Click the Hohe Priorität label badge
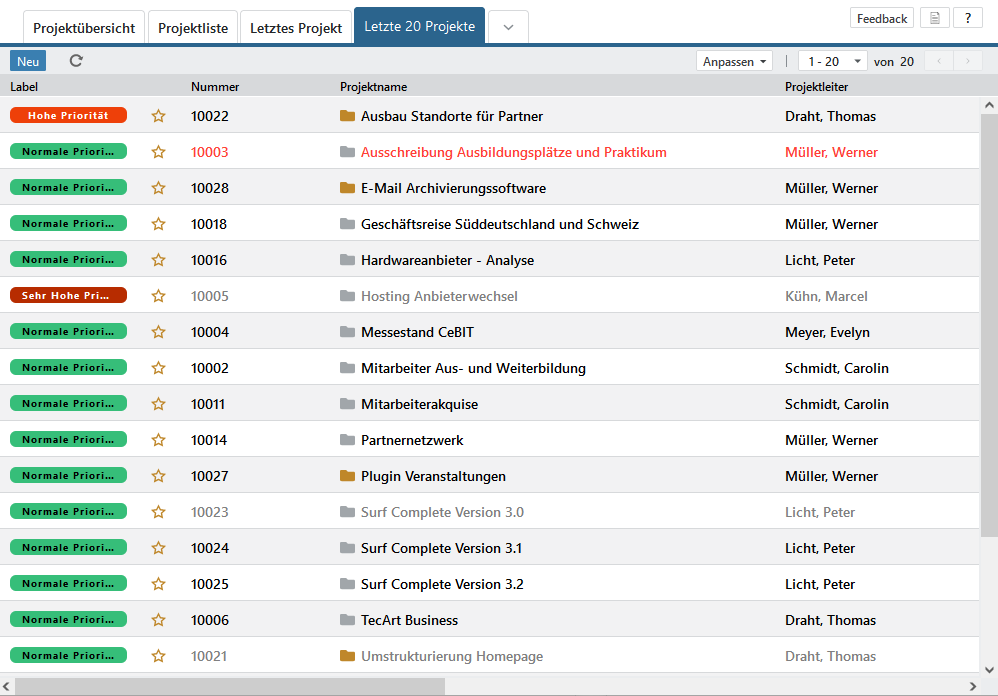 point(68,116)
